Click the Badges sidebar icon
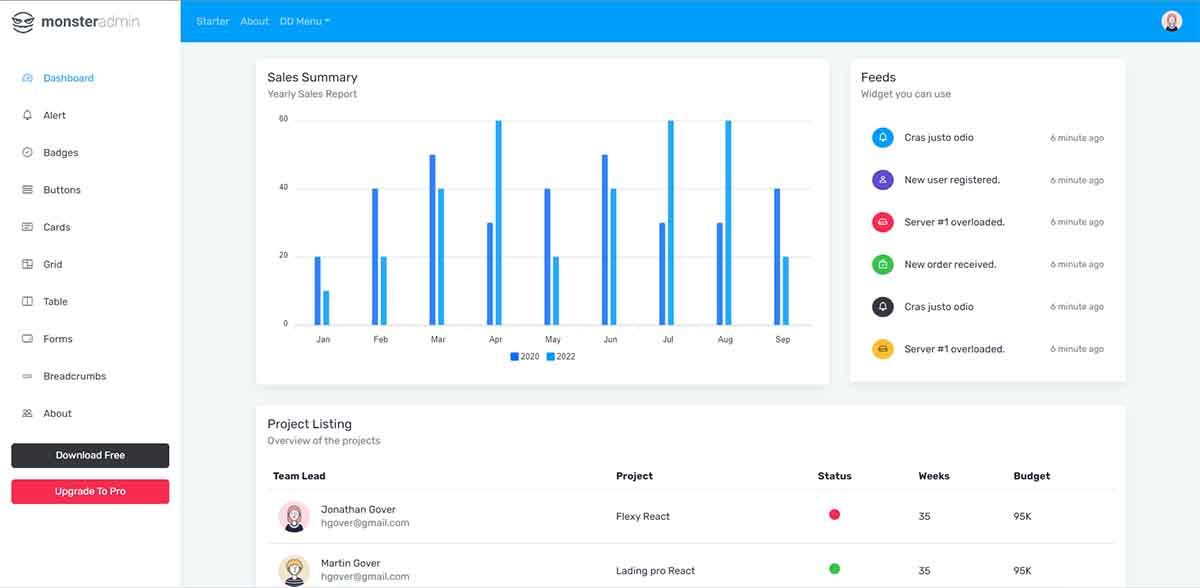The height and width of the screenshot is (588, 1200). point(26,152)
